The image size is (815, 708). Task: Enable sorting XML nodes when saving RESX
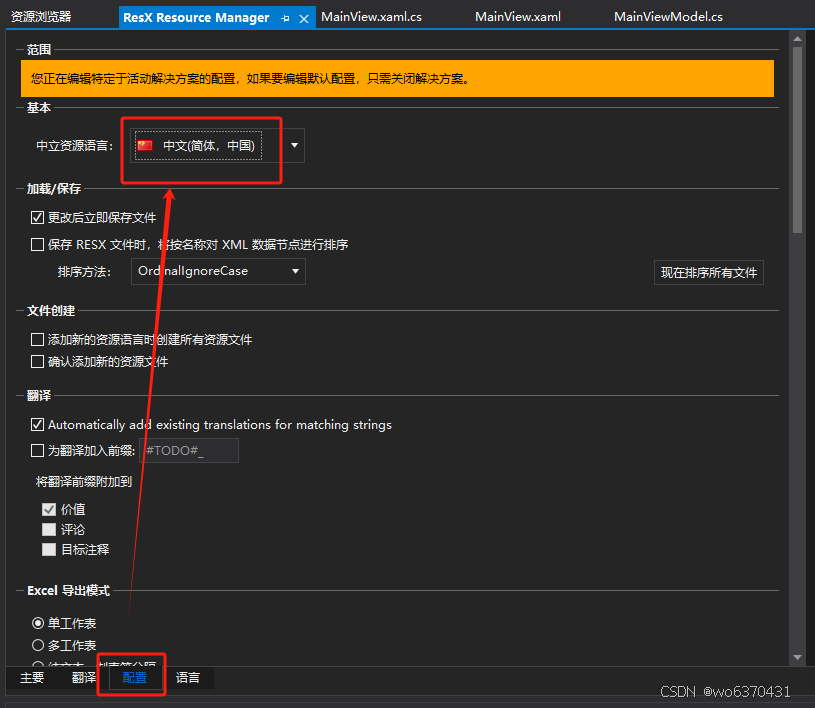click(x=37, y=244)
